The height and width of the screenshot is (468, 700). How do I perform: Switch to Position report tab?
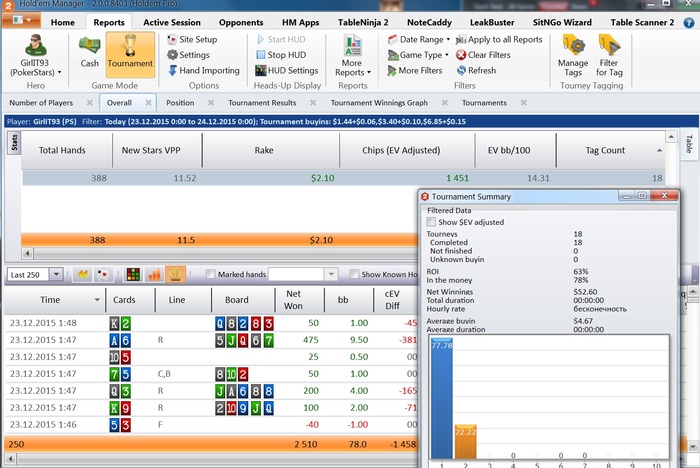180,103
